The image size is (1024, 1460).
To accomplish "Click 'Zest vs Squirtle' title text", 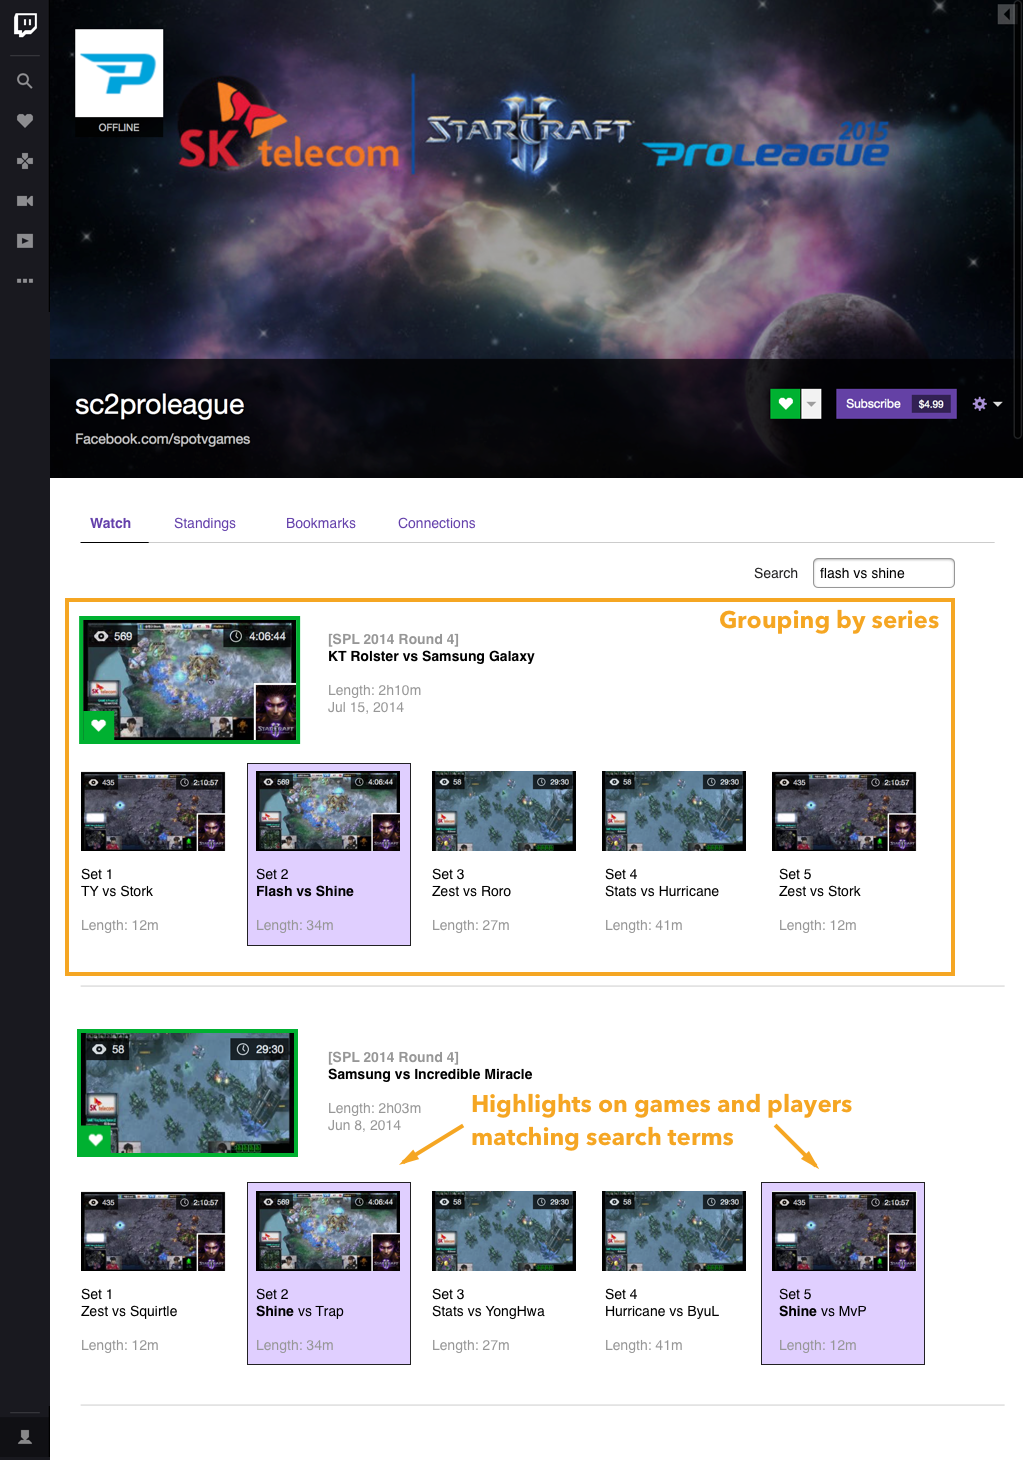I will pos(129,1311).
